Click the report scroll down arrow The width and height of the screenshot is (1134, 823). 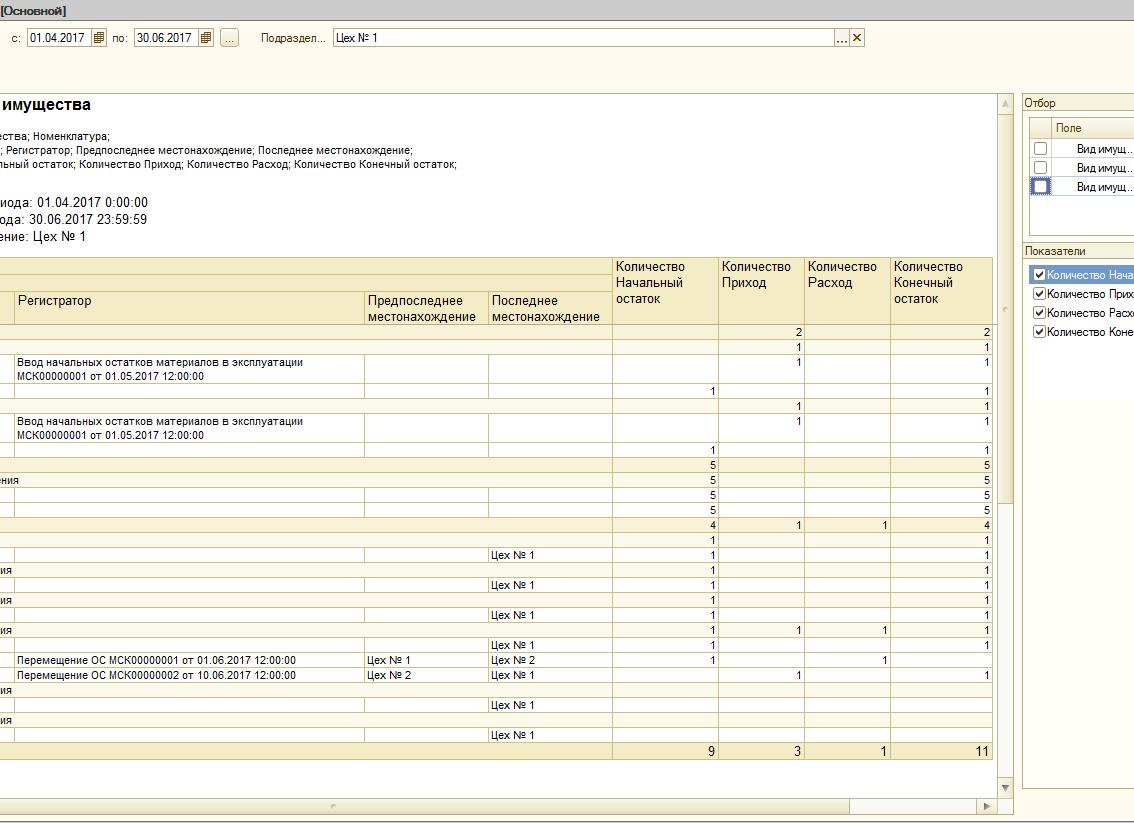(x=1005, y=788)
